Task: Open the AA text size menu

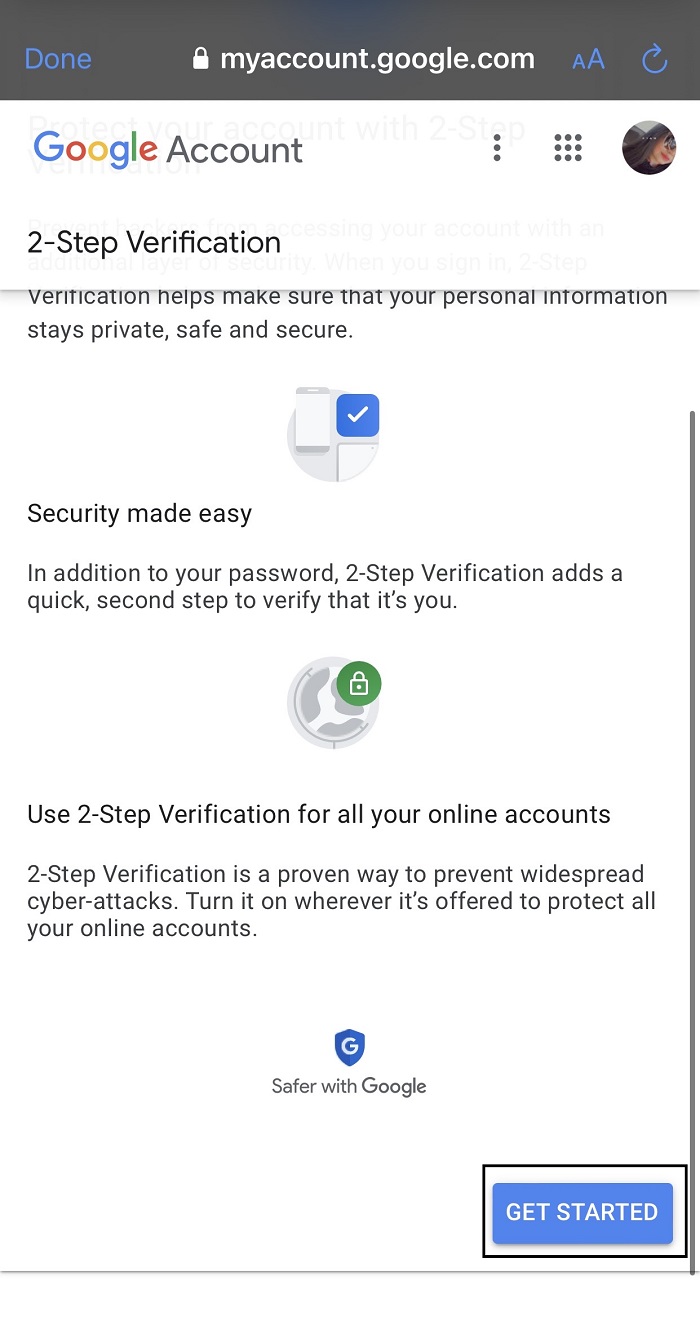Action: point(588,60)
